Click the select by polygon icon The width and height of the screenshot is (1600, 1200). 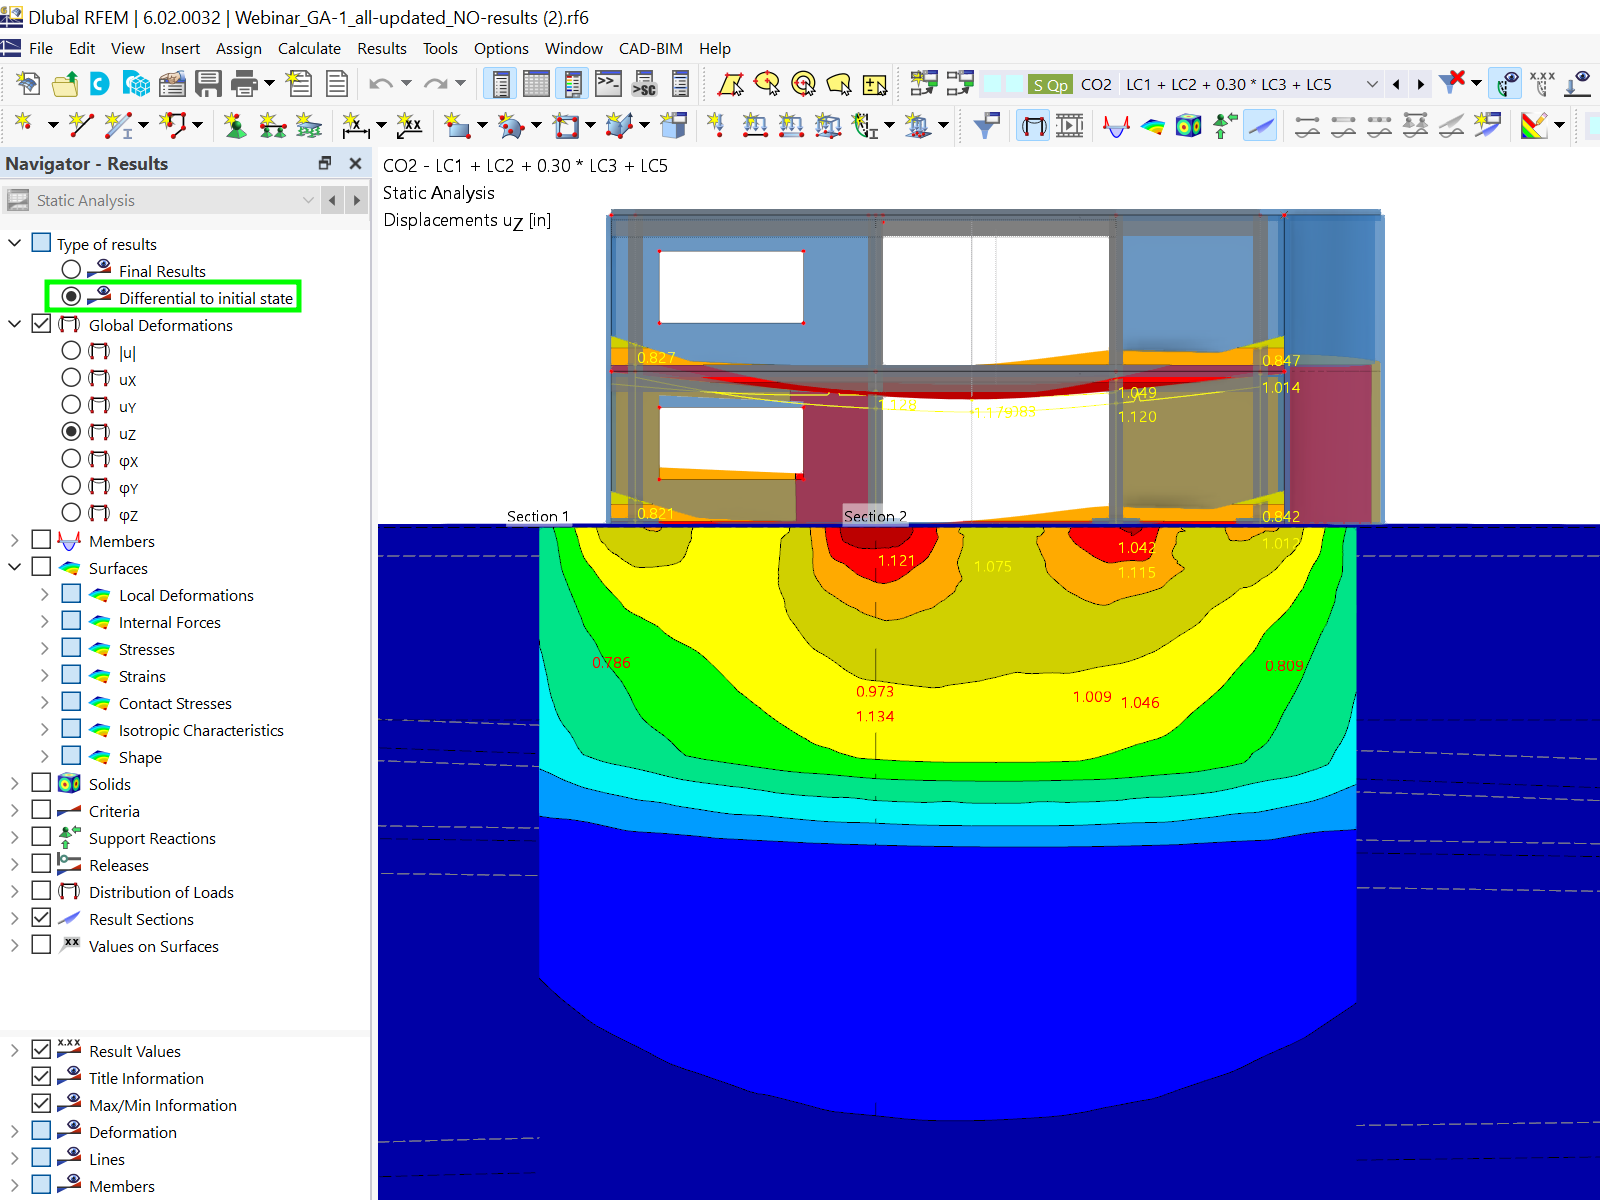(x=731, y=84)
